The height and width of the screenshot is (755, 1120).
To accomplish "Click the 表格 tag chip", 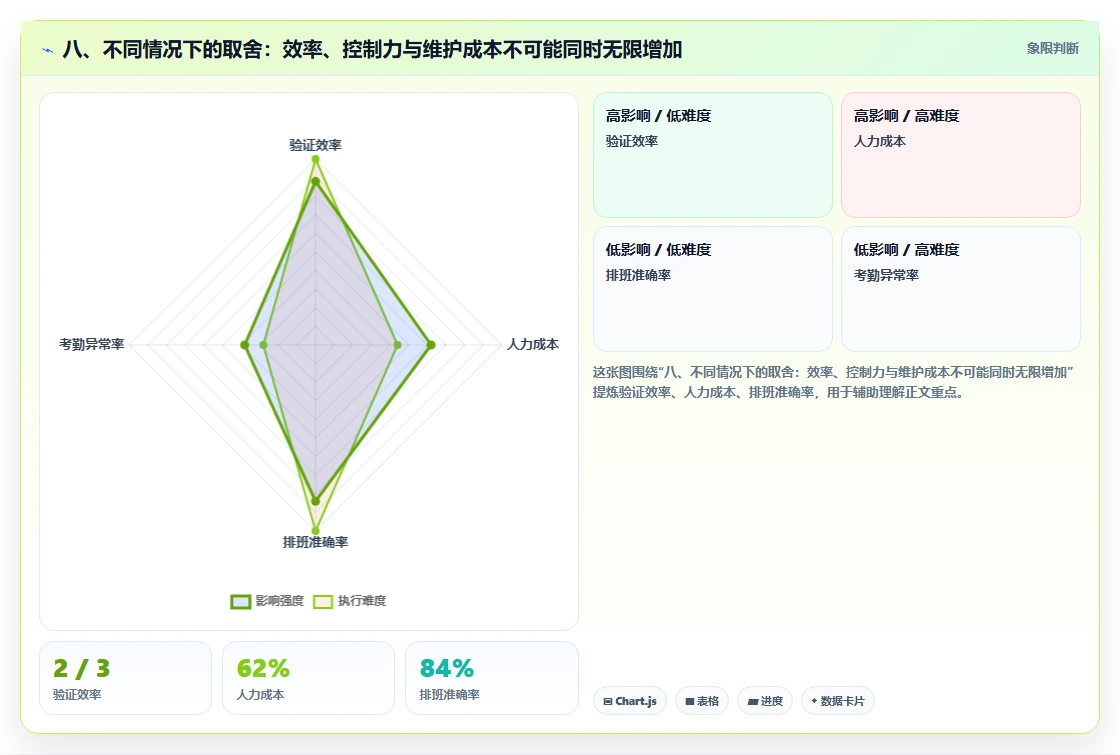I will pyautogui.click(x=701, y=701).
